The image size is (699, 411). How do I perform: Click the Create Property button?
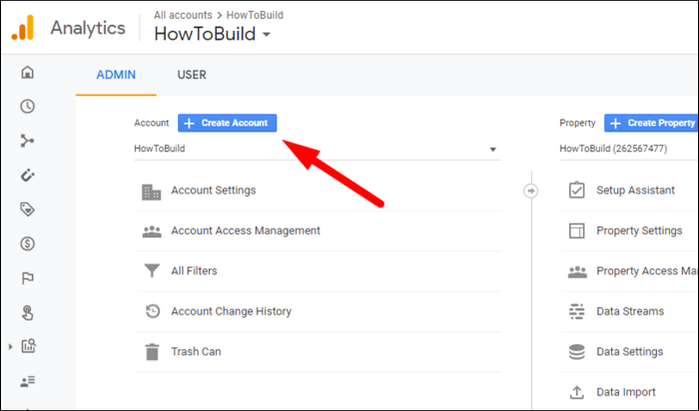(x=652, y=123)
